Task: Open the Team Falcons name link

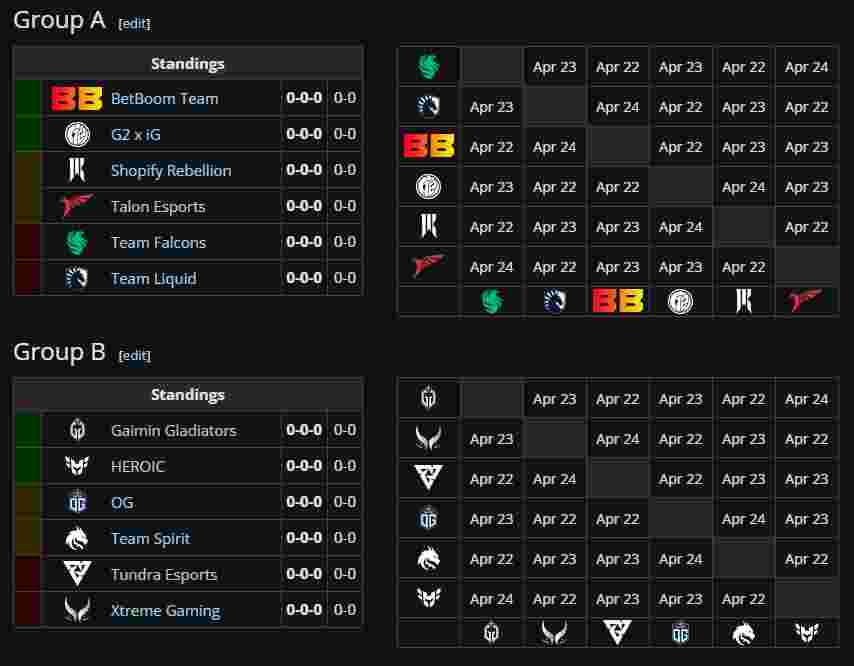Action: tap(158, 242)
